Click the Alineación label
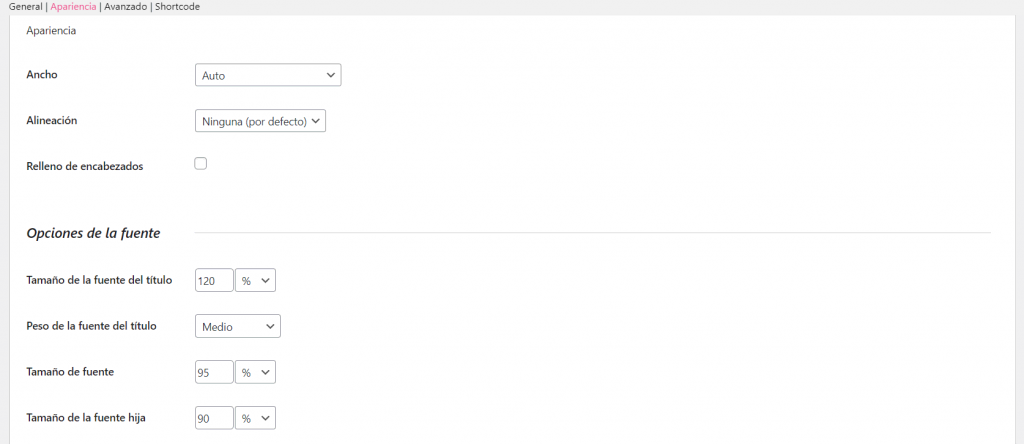 52,120
